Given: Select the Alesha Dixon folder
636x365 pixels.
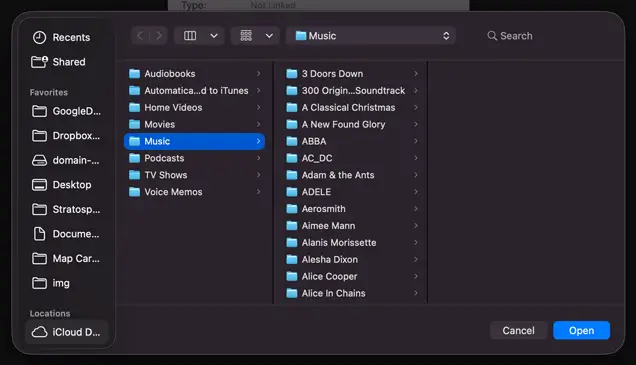Looking at the screenshot, I should click(x=352, y=260).
